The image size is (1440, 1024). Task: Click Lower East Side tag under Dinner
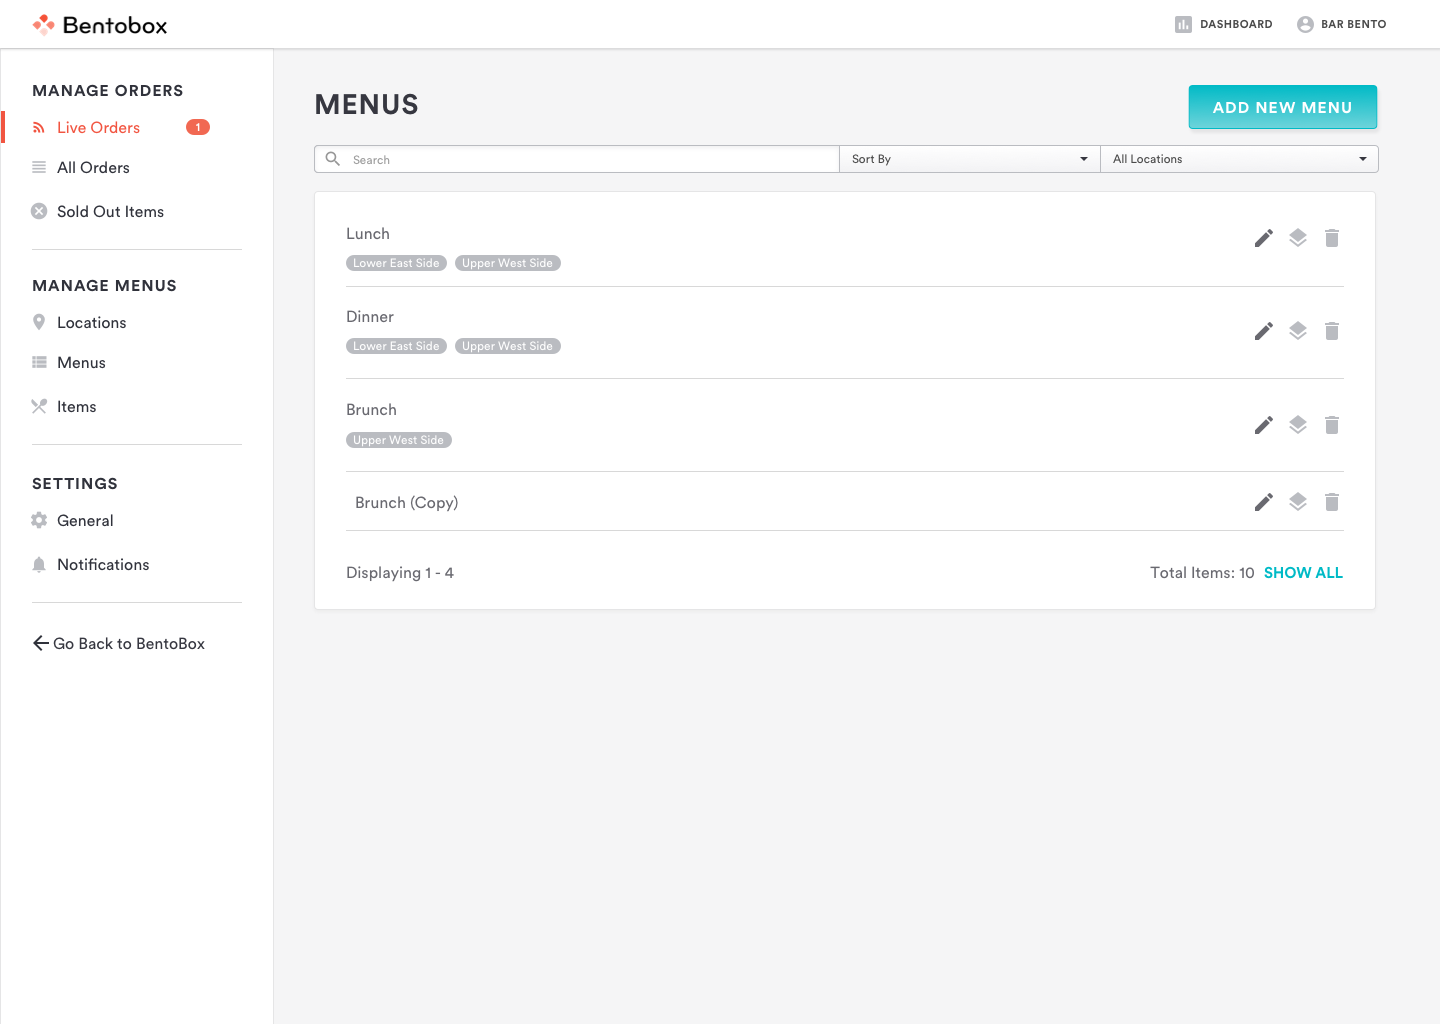(x=396, y=346)
